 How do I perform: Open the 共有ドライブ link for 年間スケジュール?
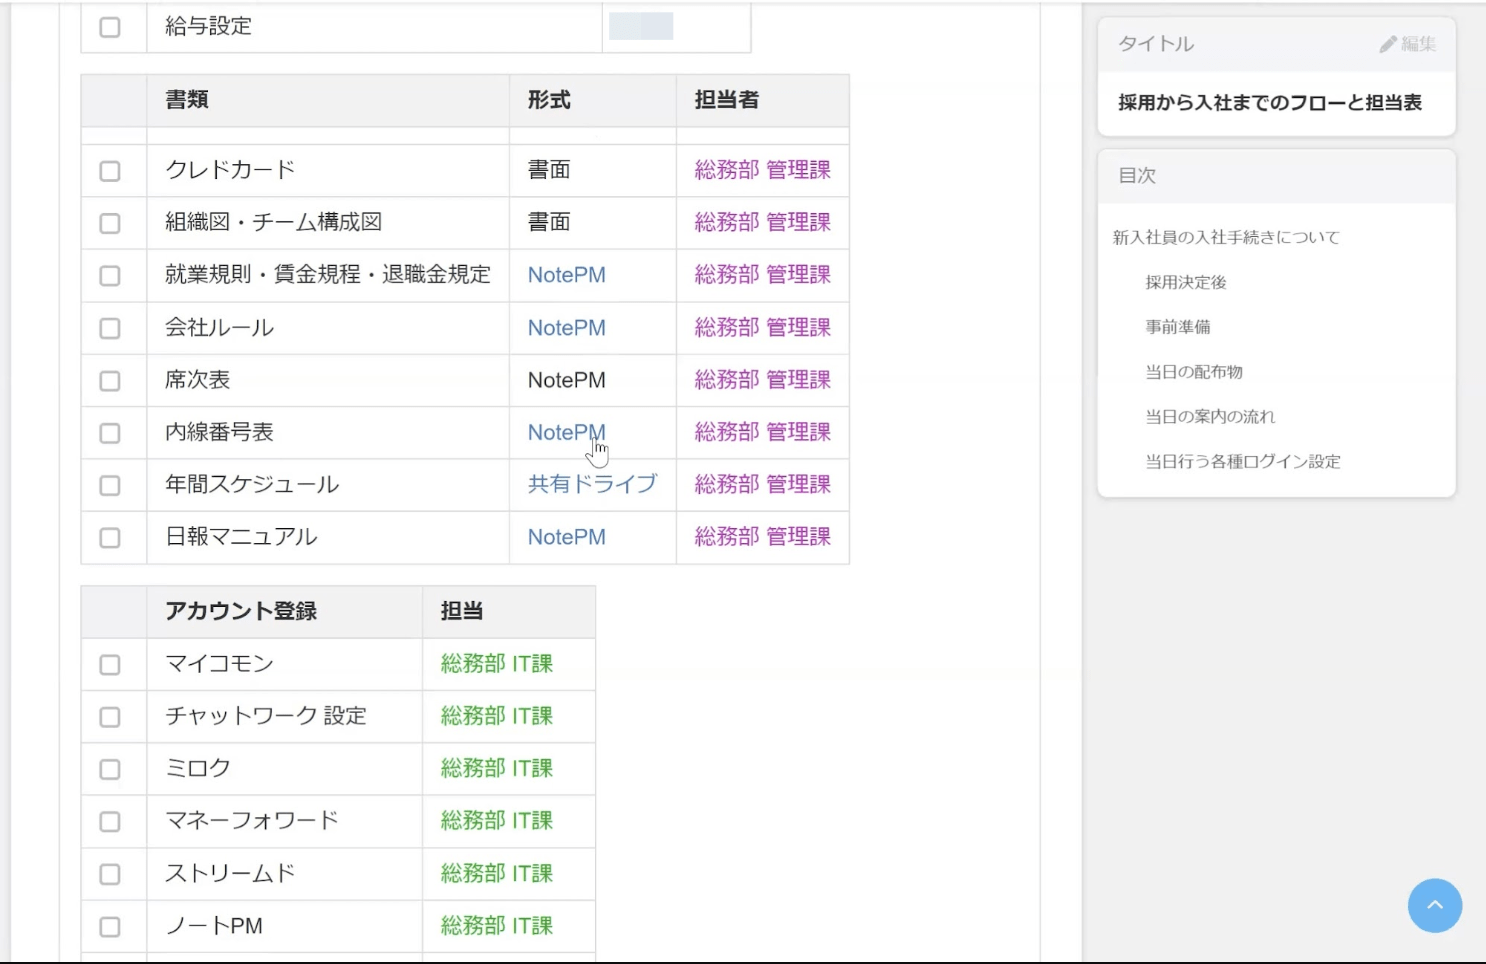[x=592, y=484]
